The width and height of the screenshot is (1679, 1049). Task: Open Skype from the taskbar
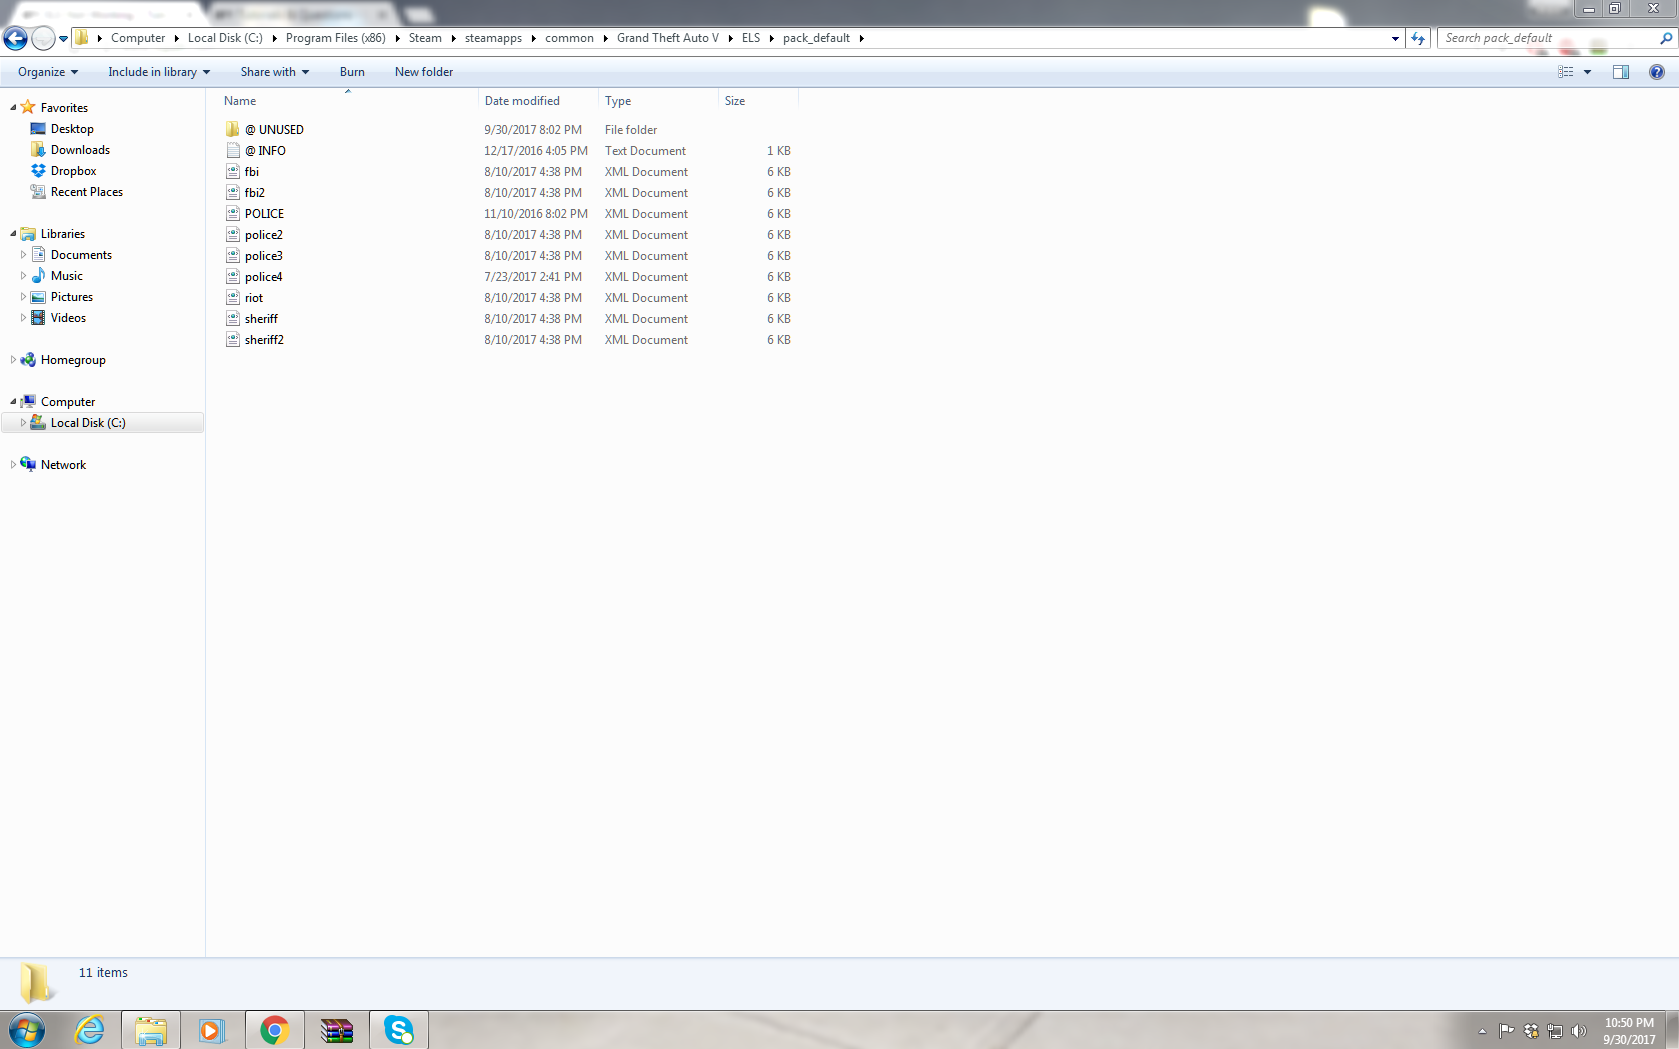click(x=398, y=1030)
